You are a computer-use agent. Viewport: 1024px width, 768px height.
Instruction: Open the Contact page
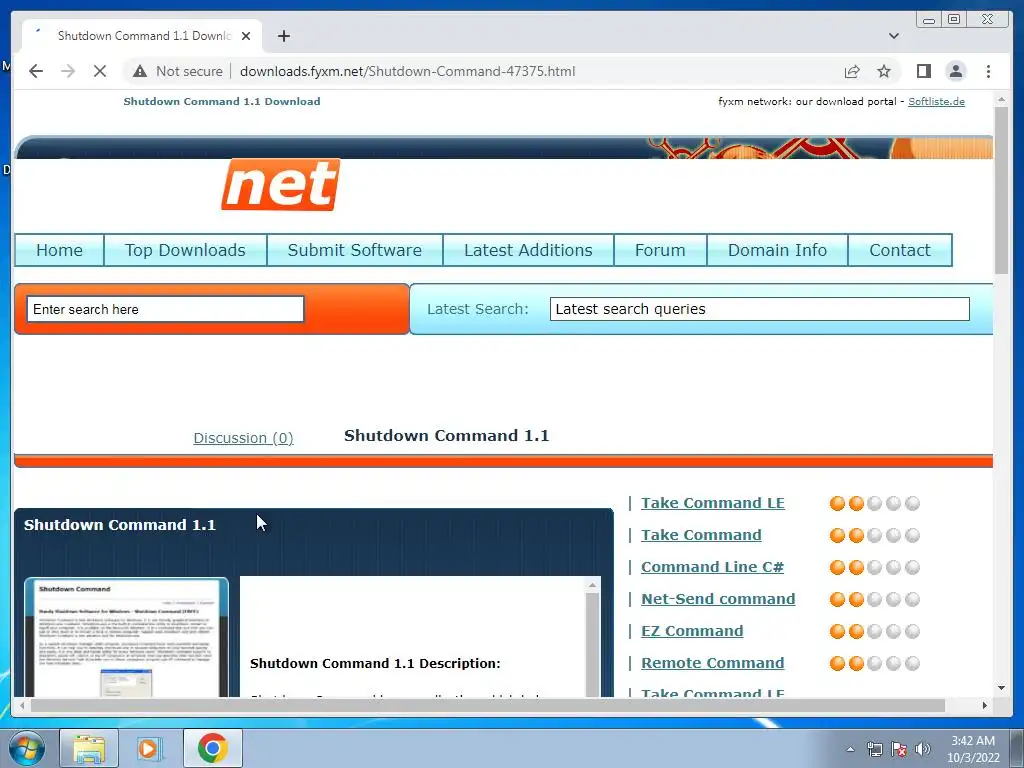tap(900, 250)
